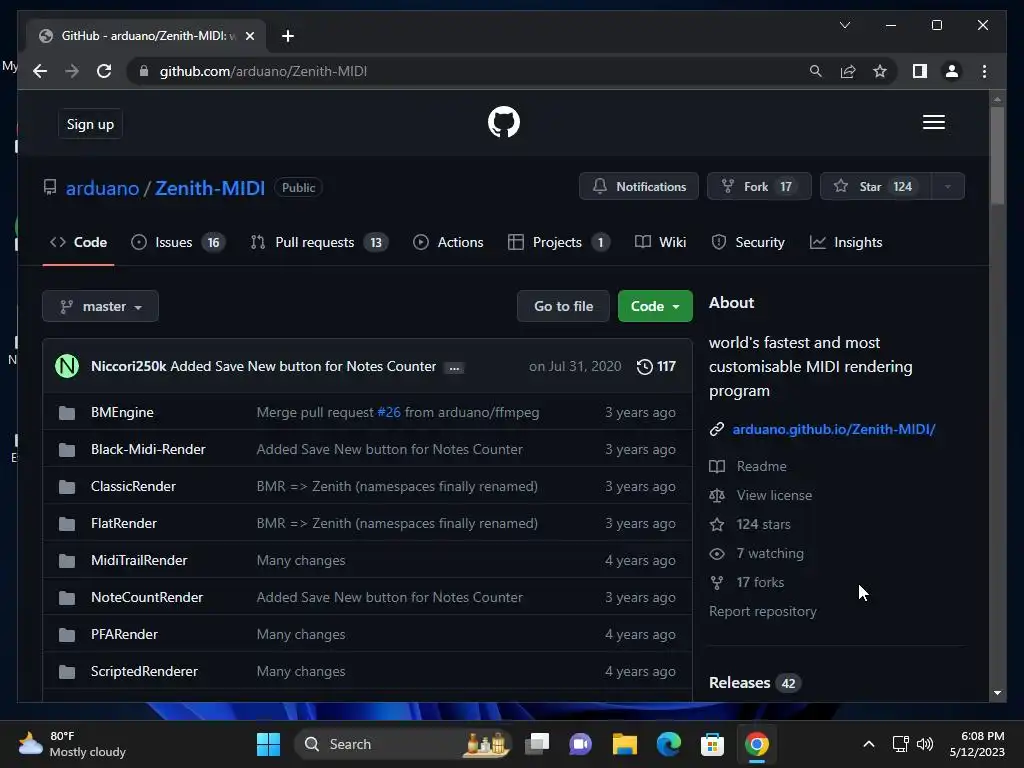
Task: Click the share page icon
Action: click(848, 71)
